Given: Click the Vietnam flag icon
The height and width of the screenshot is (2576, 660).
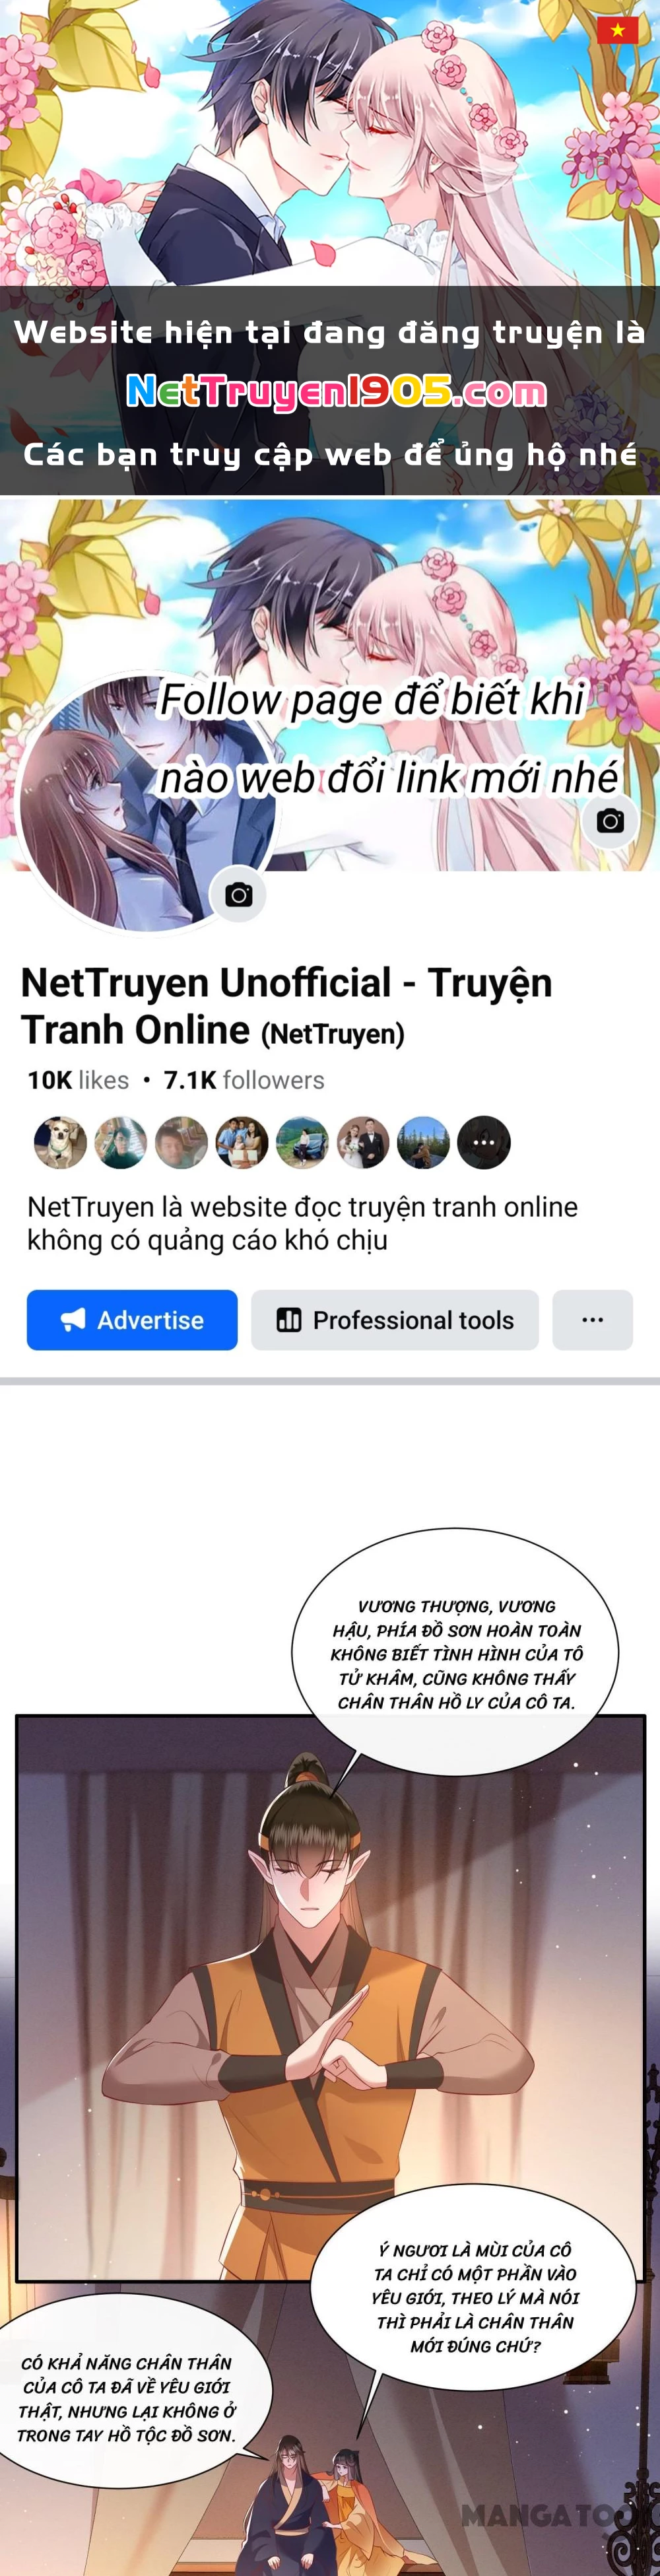Looking at the screenshot, I should point(617,30).
